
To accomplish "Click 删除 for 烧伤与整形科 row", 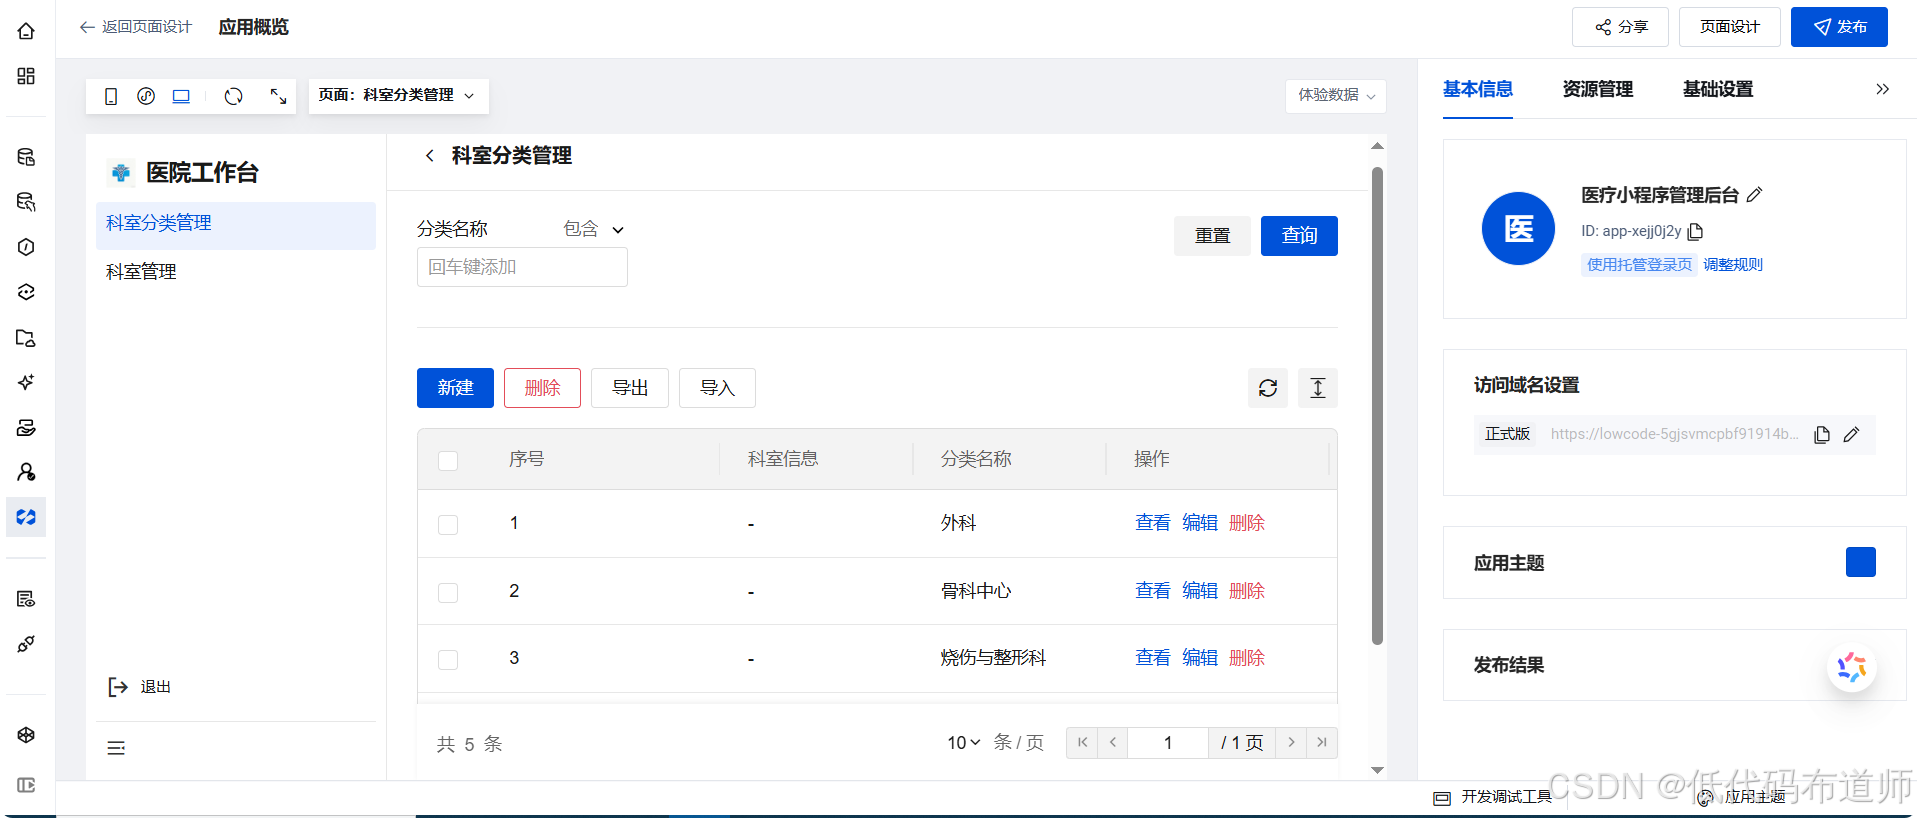I will point(1247,658).
